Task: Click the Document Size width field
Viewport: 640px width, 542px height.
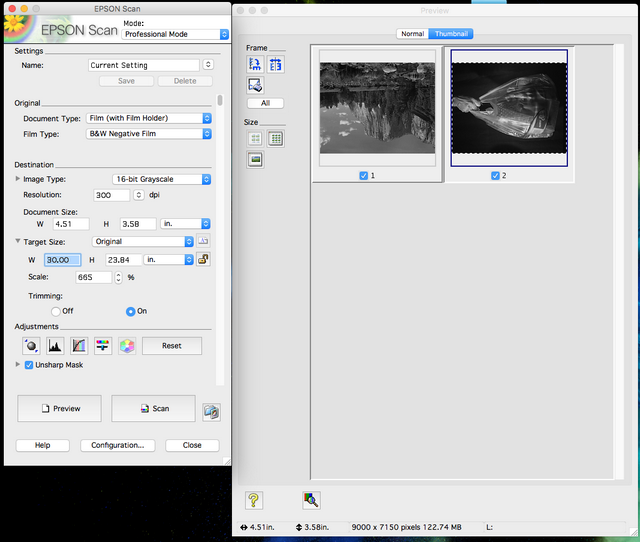Action: point(71,224)
